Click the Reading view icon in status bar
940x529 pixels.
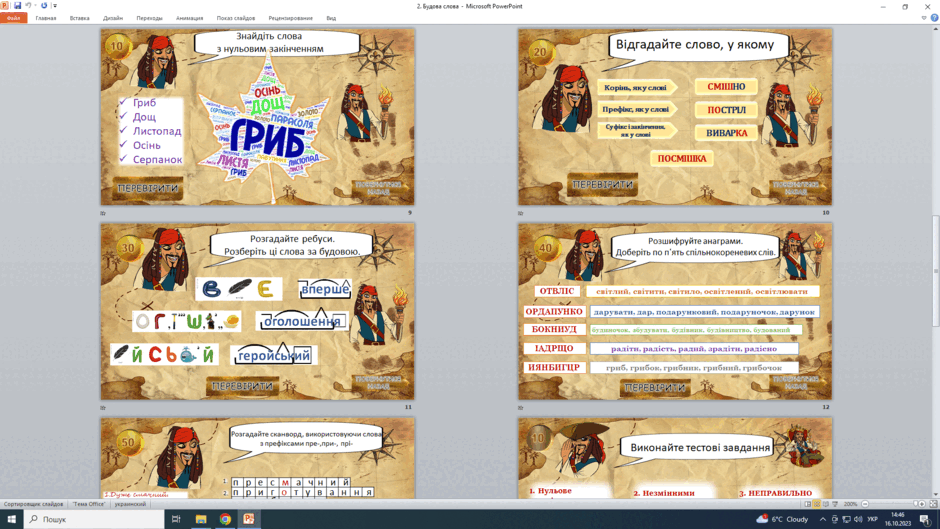tap(825, 504)
